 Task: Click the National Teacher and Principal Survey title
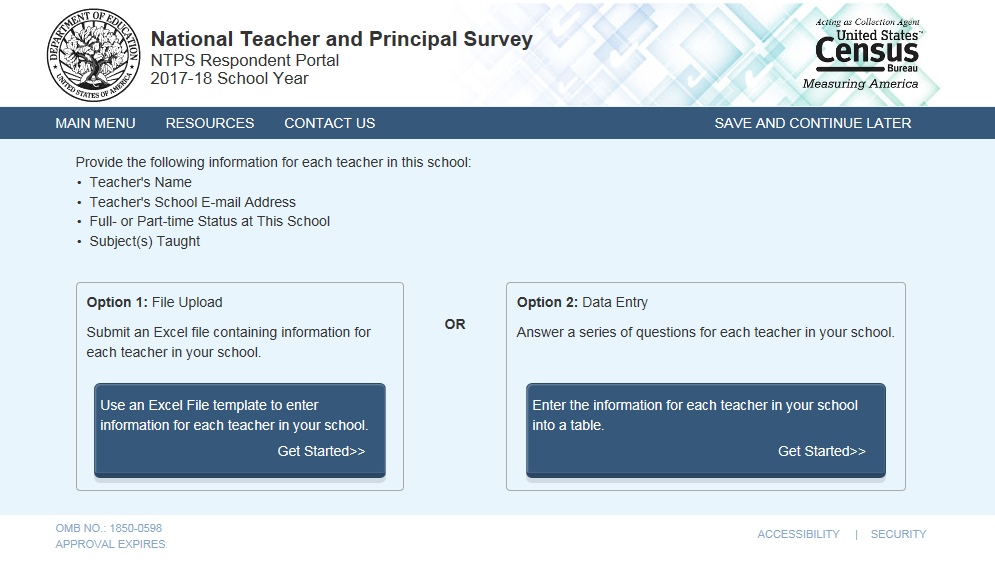pos(342,40)
